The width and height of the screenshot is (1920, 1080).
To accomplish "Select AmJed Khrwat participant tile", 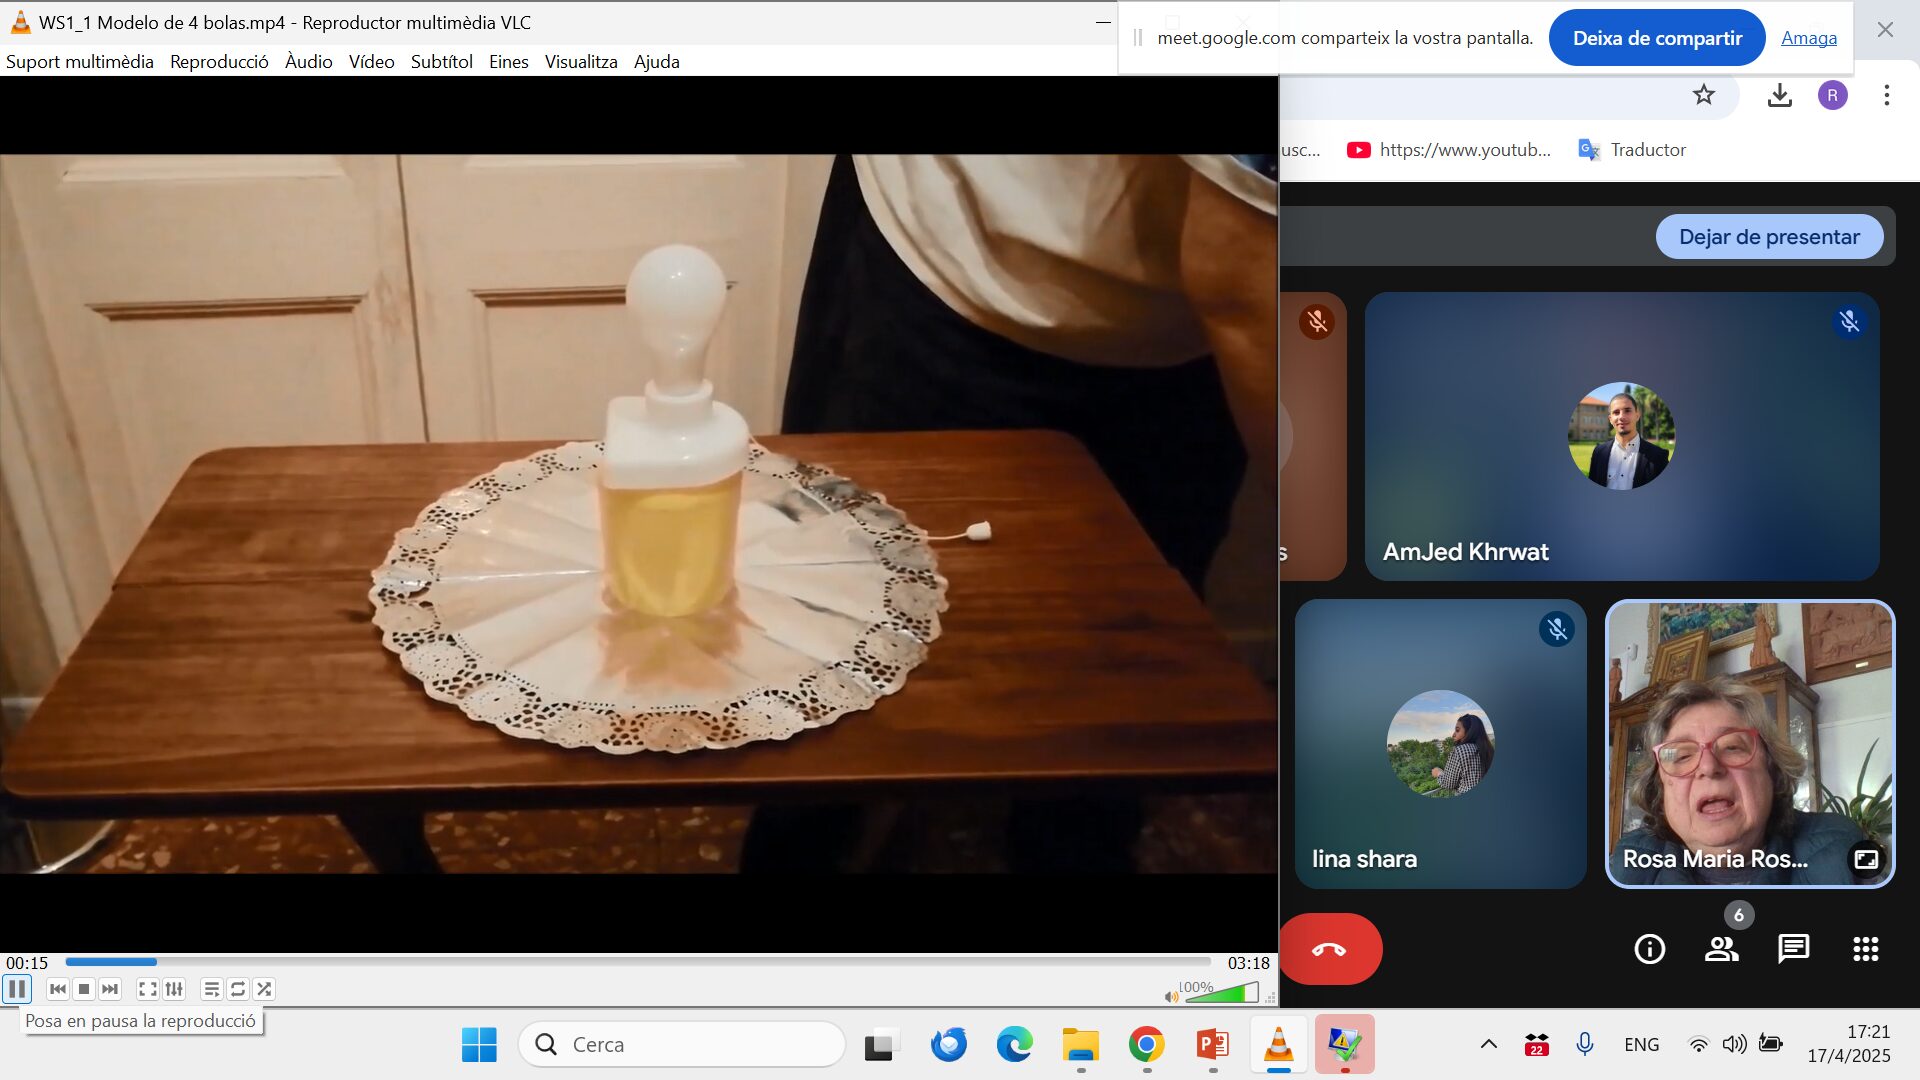I will pos(1622,436).
